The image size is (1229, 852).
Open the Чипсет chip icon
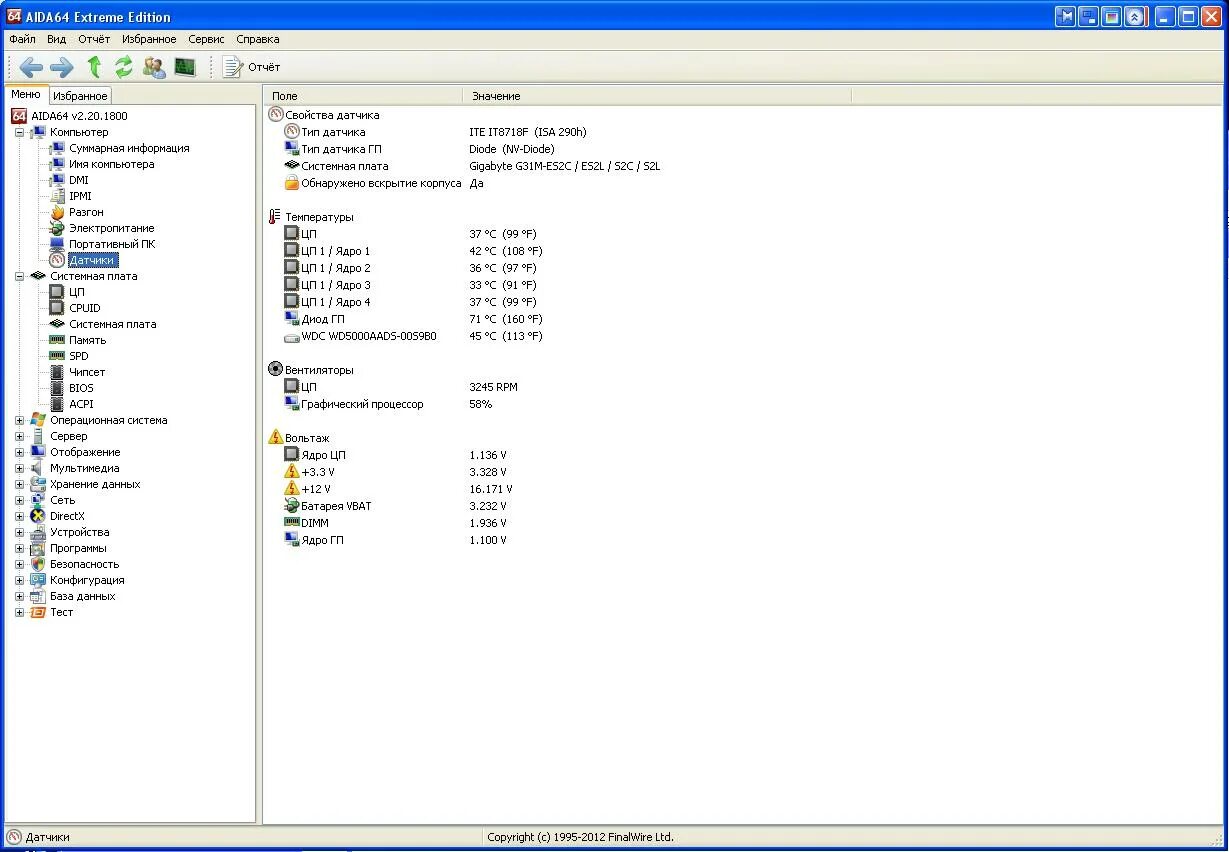pyautogui.click(x=57, y=372)
